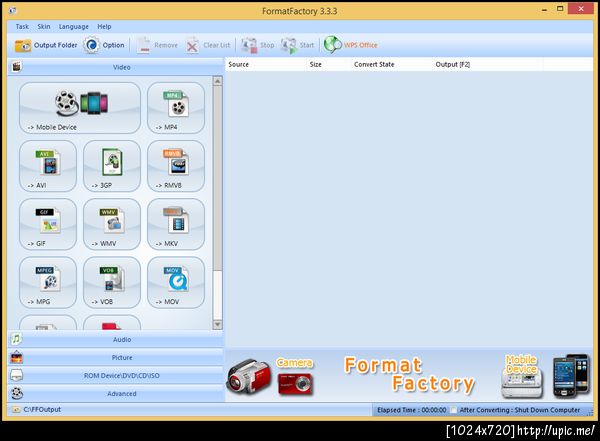
Task: Click the Format Factory logo banner
Action: [x=409, y=375]
